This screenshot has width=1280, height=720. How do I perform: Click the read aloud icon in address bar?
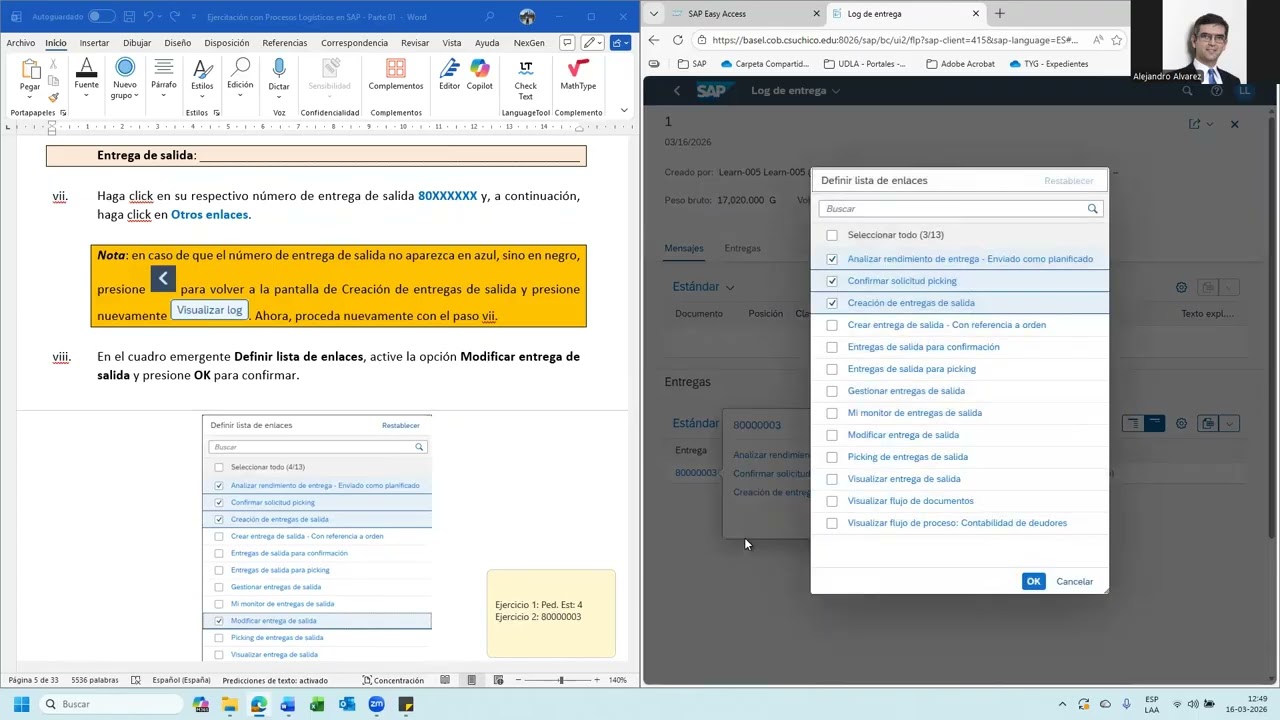[1098, 40]
